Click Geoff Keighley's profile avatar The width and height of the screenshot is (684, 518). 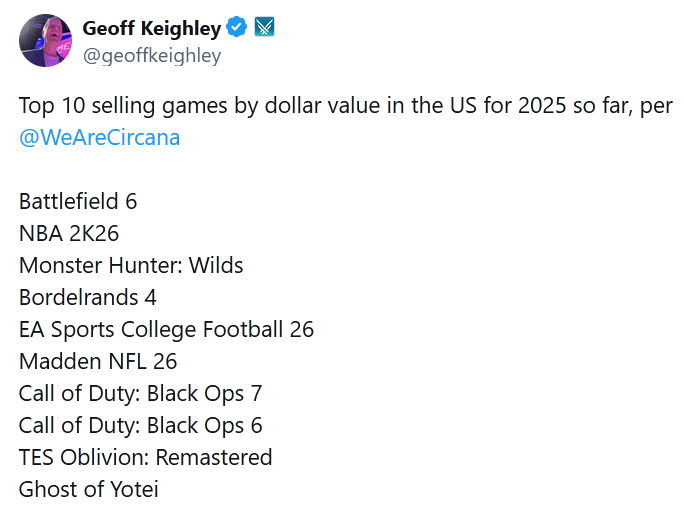click(x=45, y=41)
